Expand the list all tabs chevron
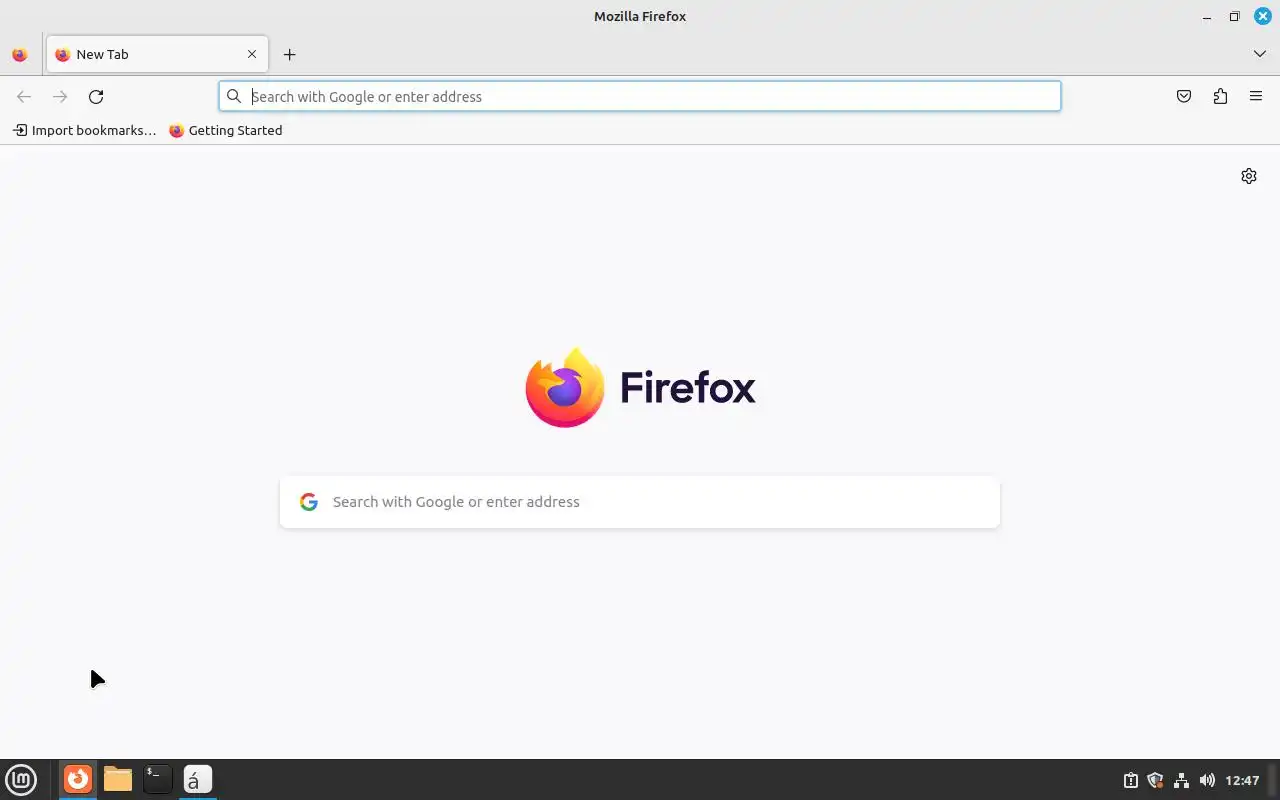1280x800 pixels. point(1259,54)
